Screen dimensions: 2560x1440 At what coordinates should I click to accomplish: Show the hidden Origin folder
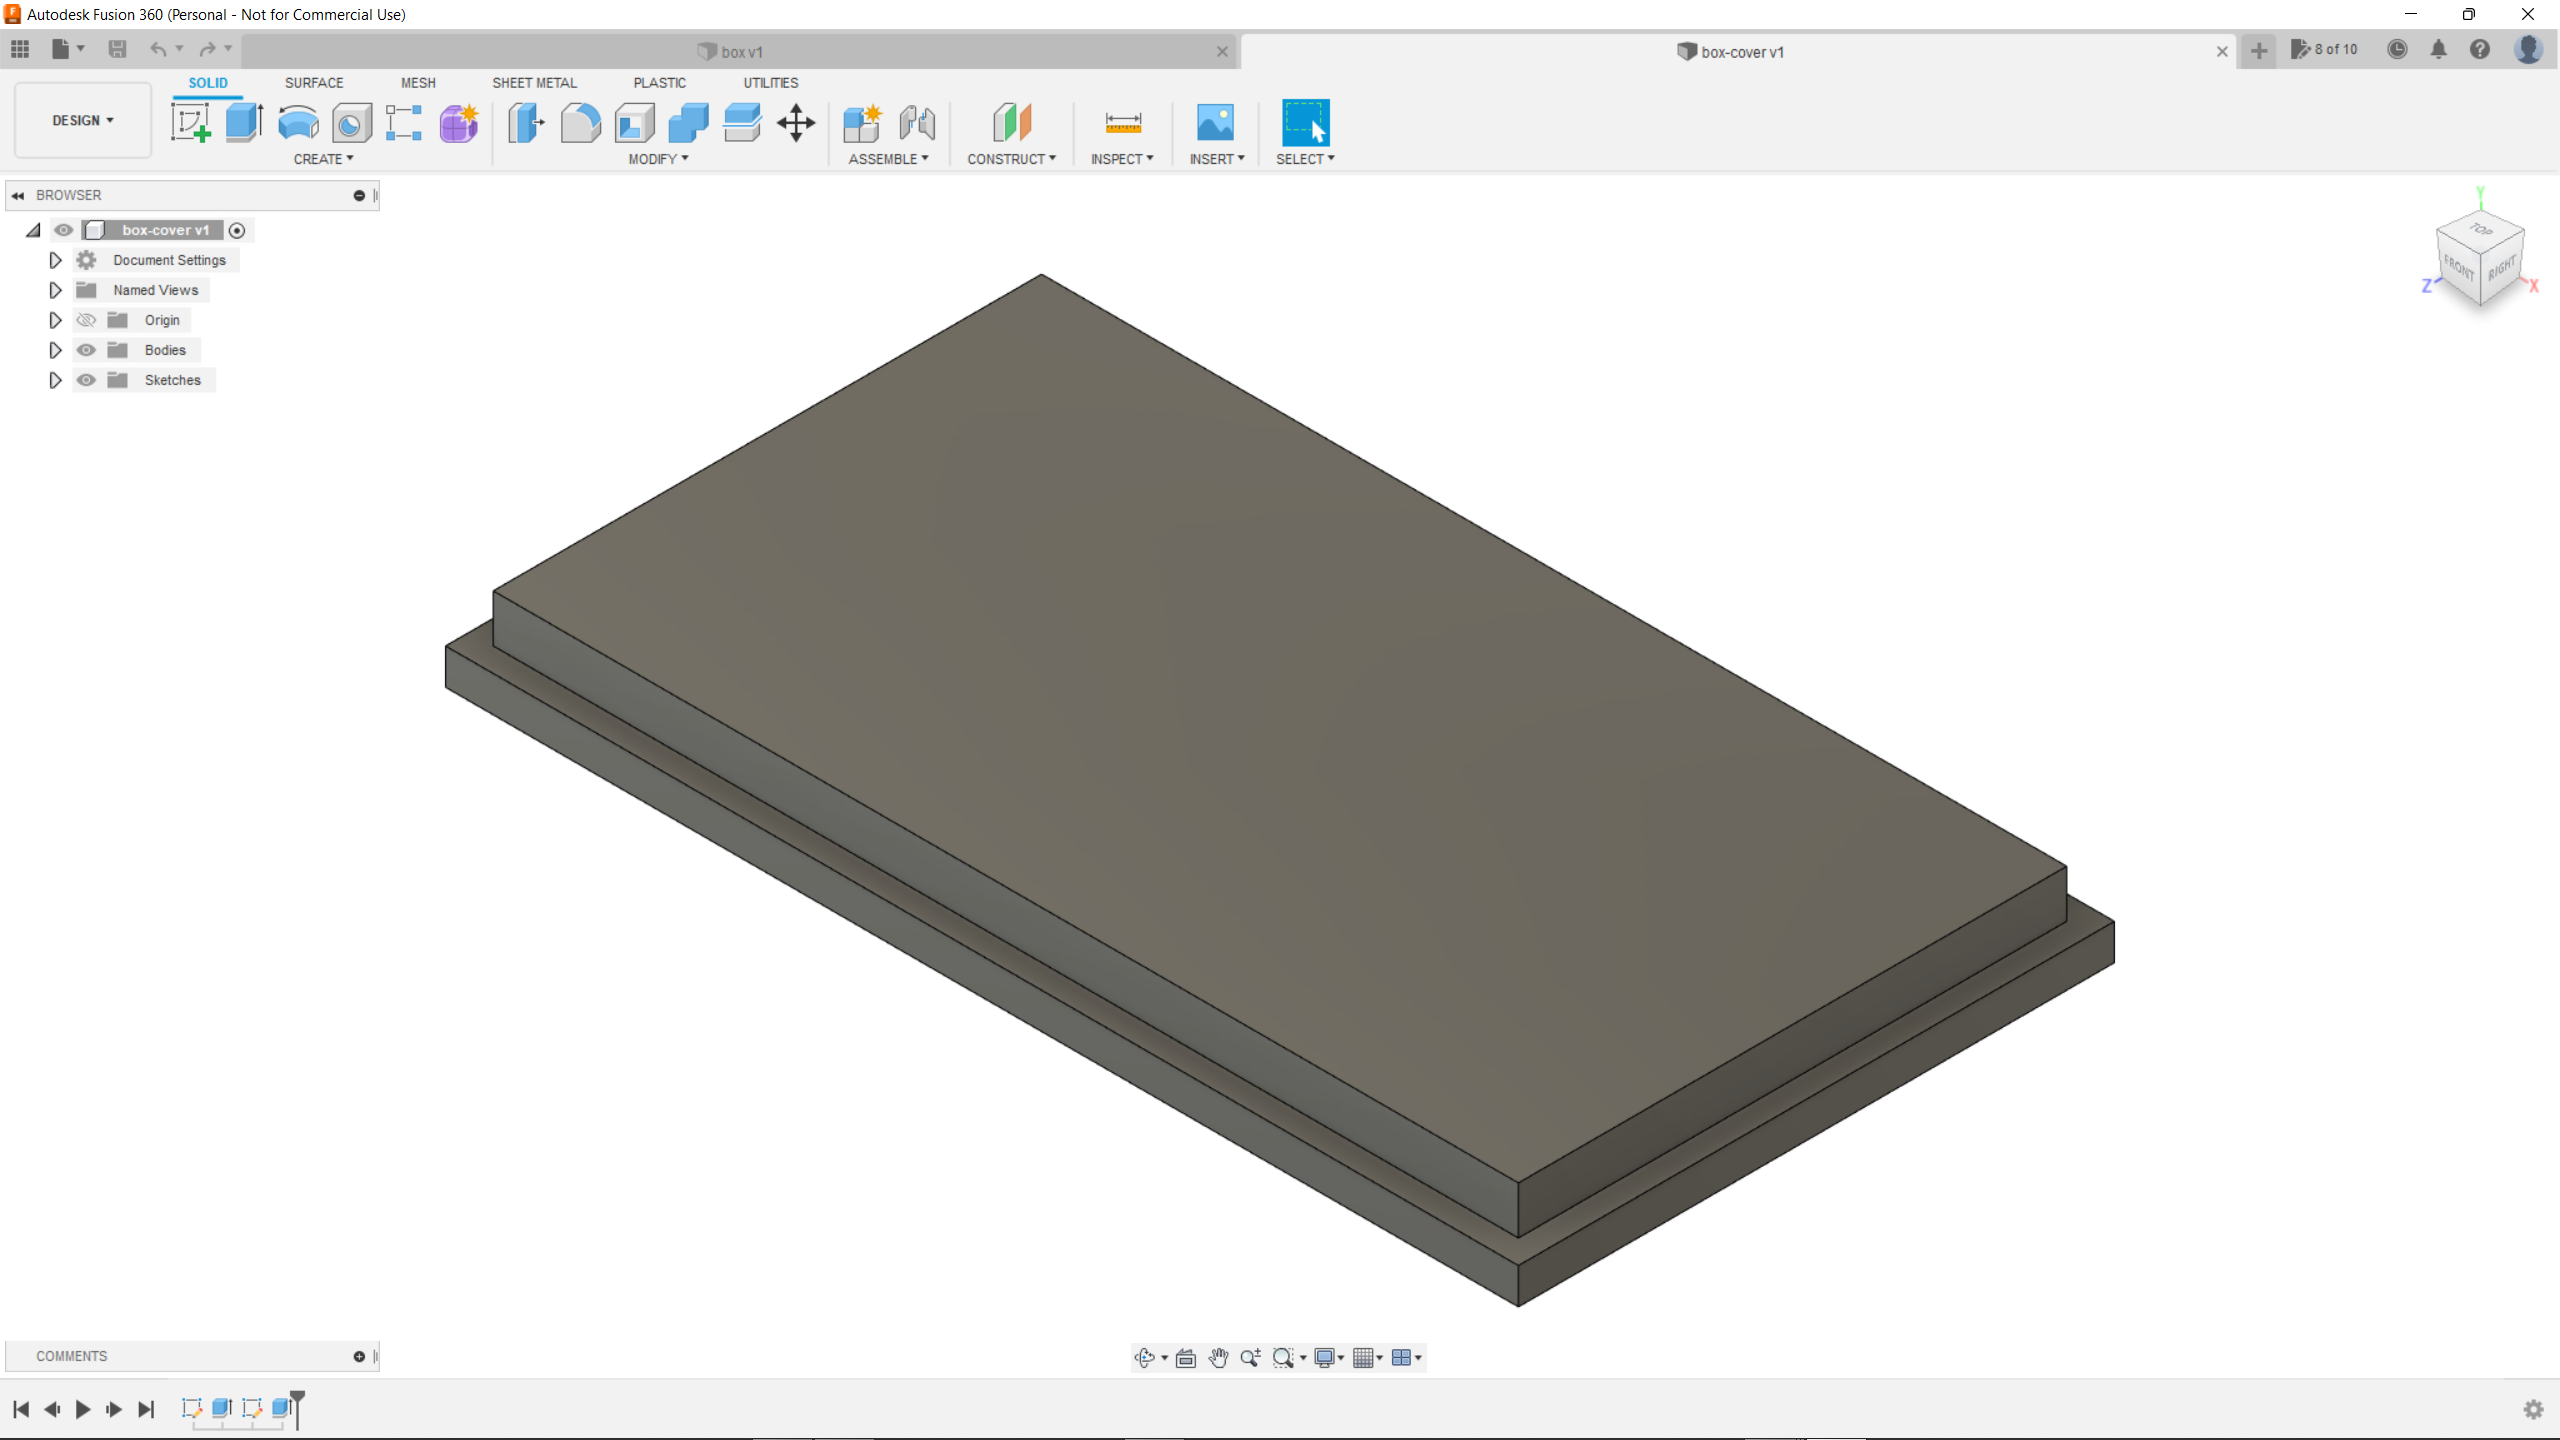pos(87,320)
